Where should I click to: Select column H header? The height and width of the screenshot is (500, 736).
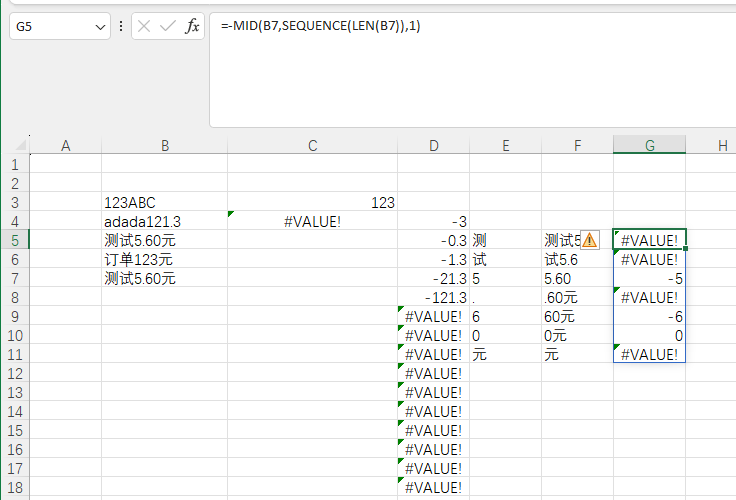(711, 145)
